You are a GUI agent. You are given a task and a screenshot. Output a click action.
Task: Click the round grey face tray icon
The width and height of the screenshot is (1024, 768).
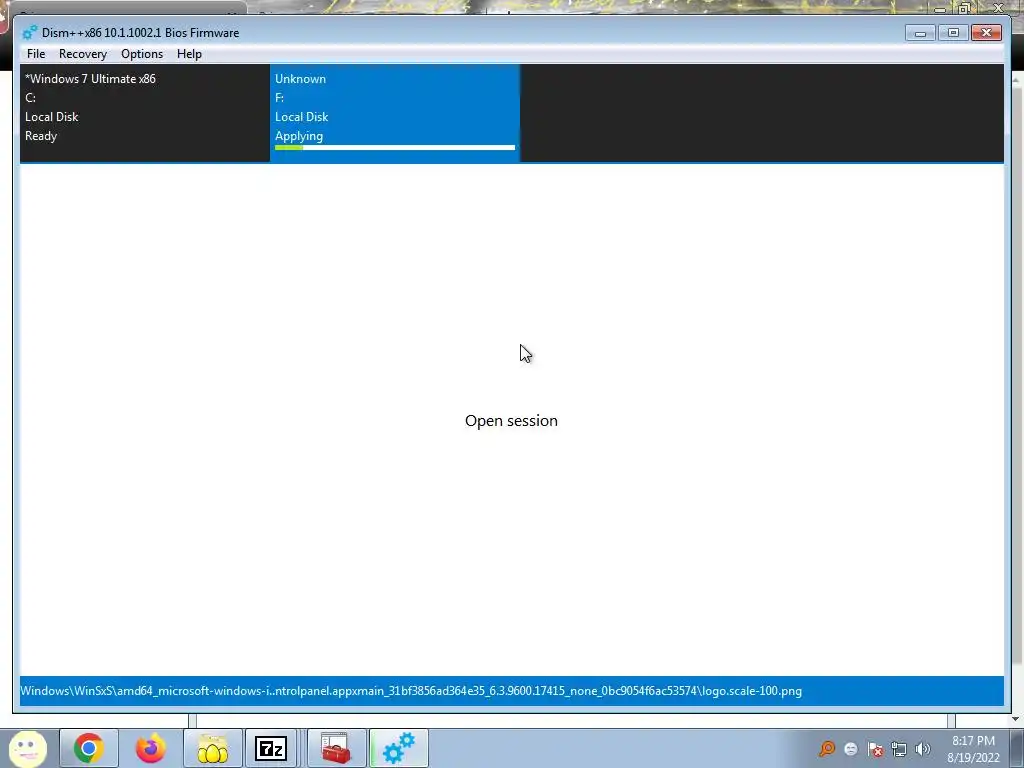click(850, 749)
